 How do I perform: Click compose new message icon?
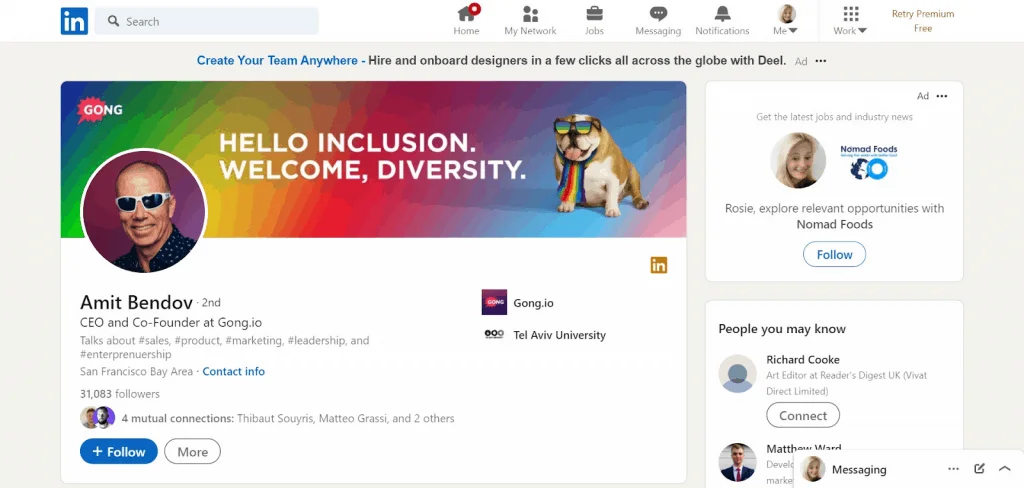click(x=980, y=468)
